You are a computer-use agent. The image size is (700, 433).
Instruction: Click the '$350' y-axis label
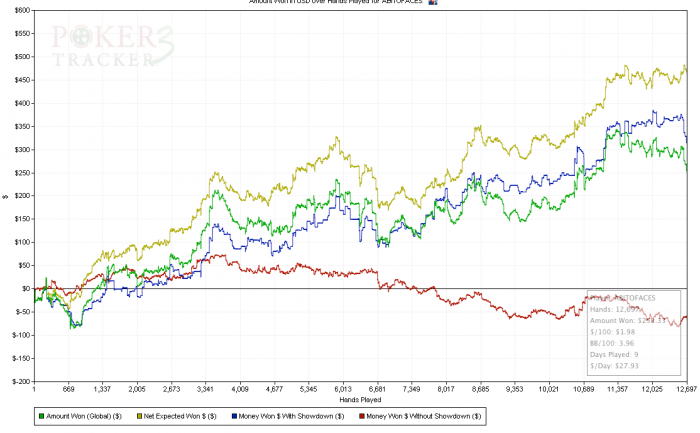pos(22,126)
